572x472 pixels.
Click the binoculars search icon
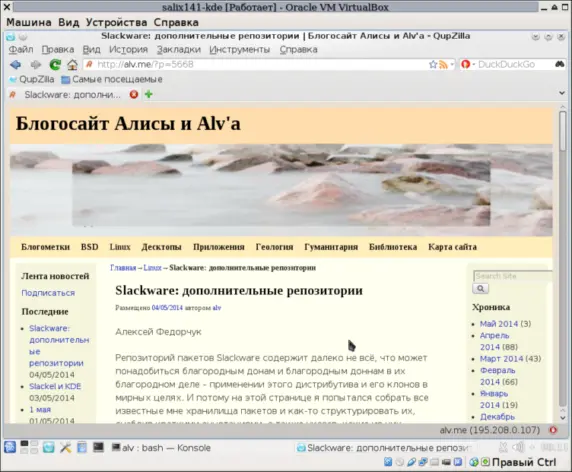(560, 65)
